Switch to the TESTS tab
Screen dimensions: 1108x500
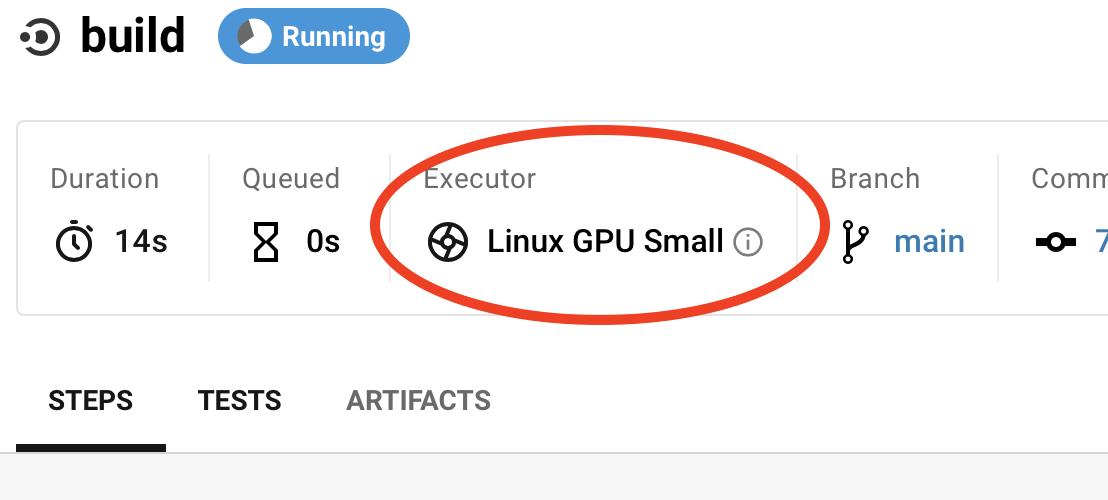(x=240, y=401)
